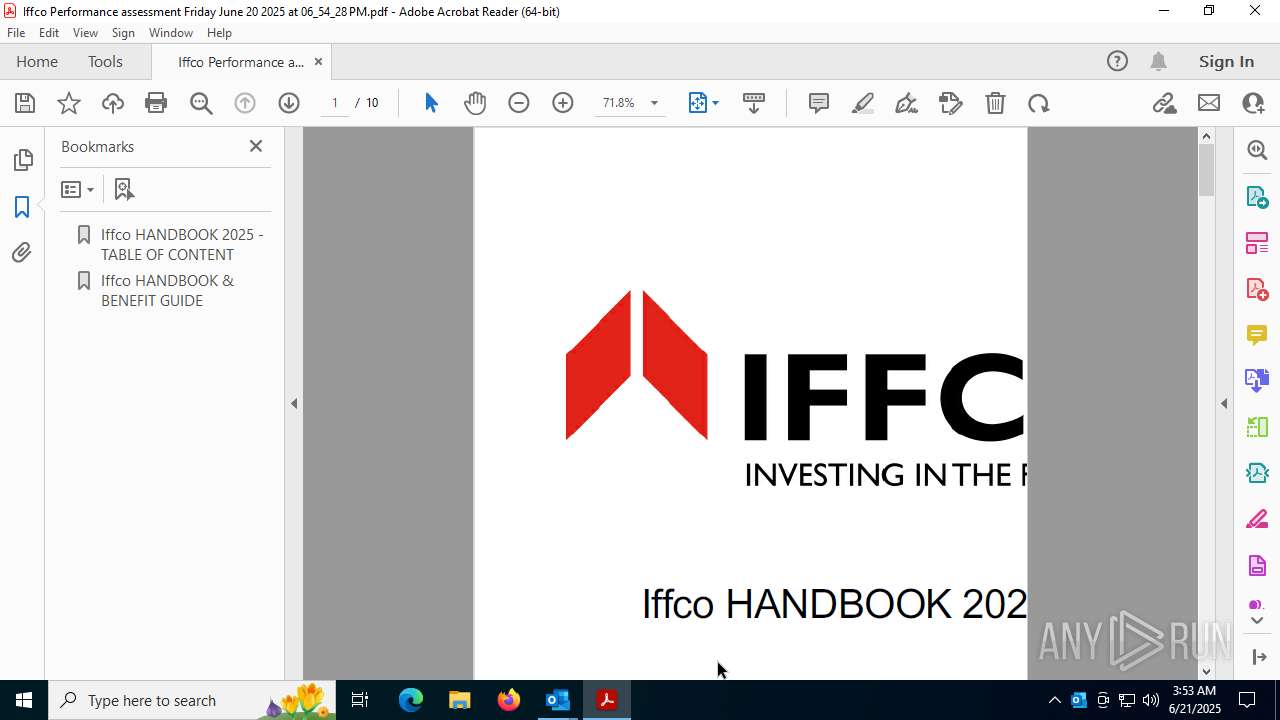1280x720 pixels.
Task: Open the edit PDF toolbar icon
Action: point(951,103)
